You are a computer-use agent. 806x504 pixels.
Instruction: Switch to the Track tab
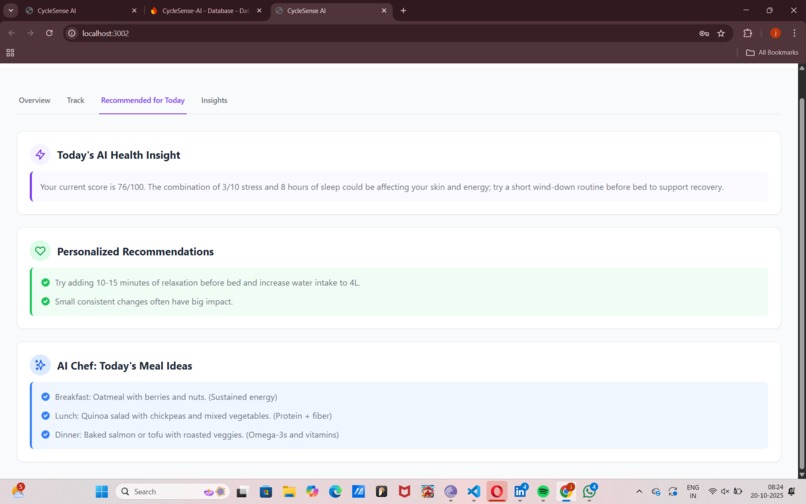click(75, 100)
